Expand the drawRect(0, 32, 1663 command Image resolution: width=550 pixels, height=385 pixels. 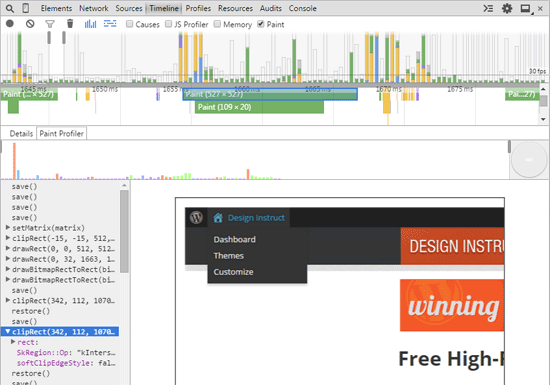8,259
